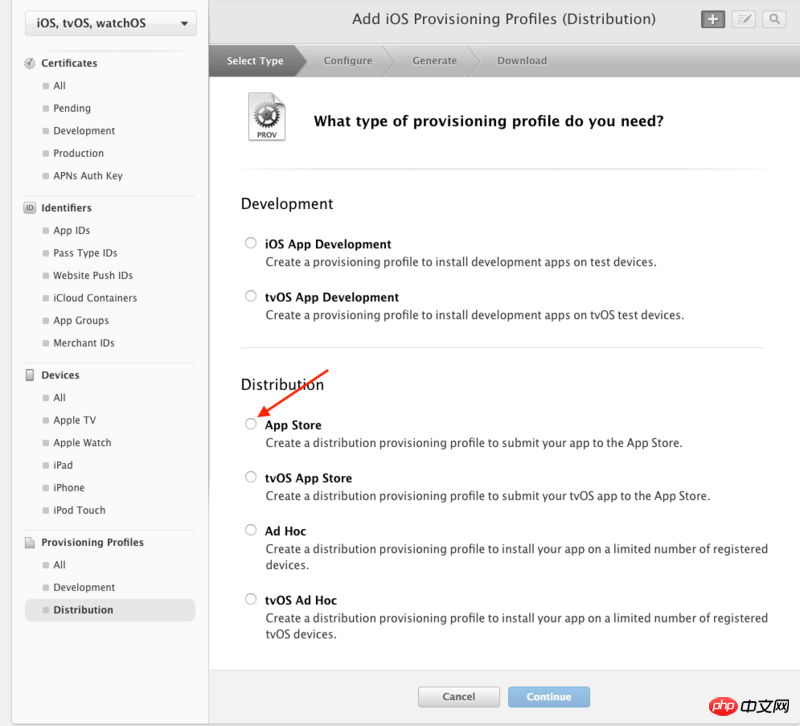Click the Continue button
Image resolution: width=800 pixels, height=726 pixels.
tap(549, 696)
